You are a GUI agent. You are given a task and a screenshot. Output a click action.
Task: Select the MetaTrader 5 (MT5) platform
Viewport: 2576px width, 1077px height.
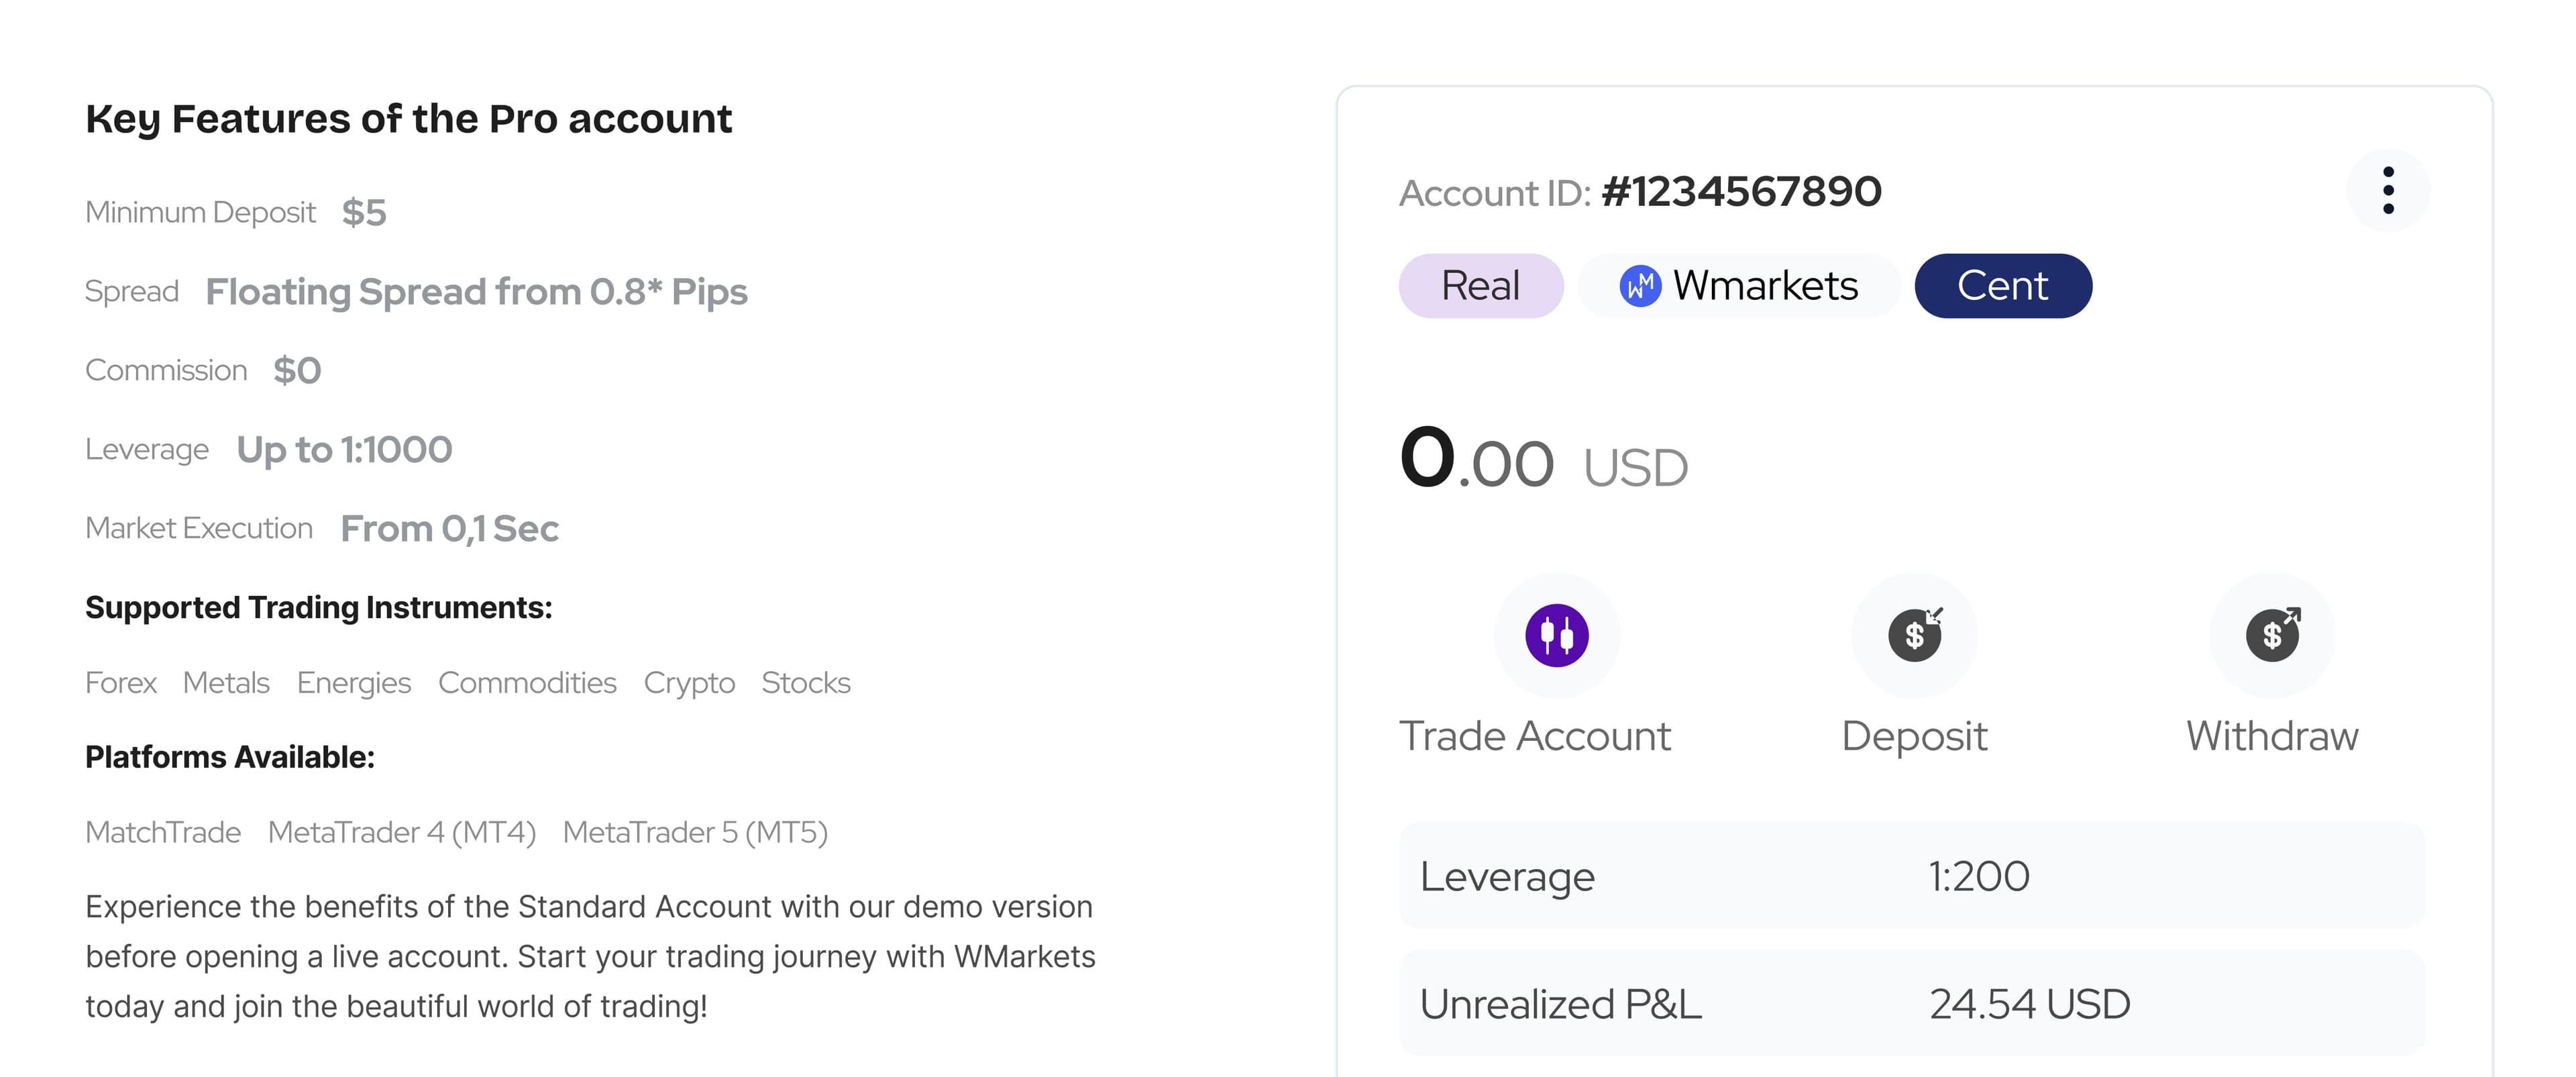[698, 832]
